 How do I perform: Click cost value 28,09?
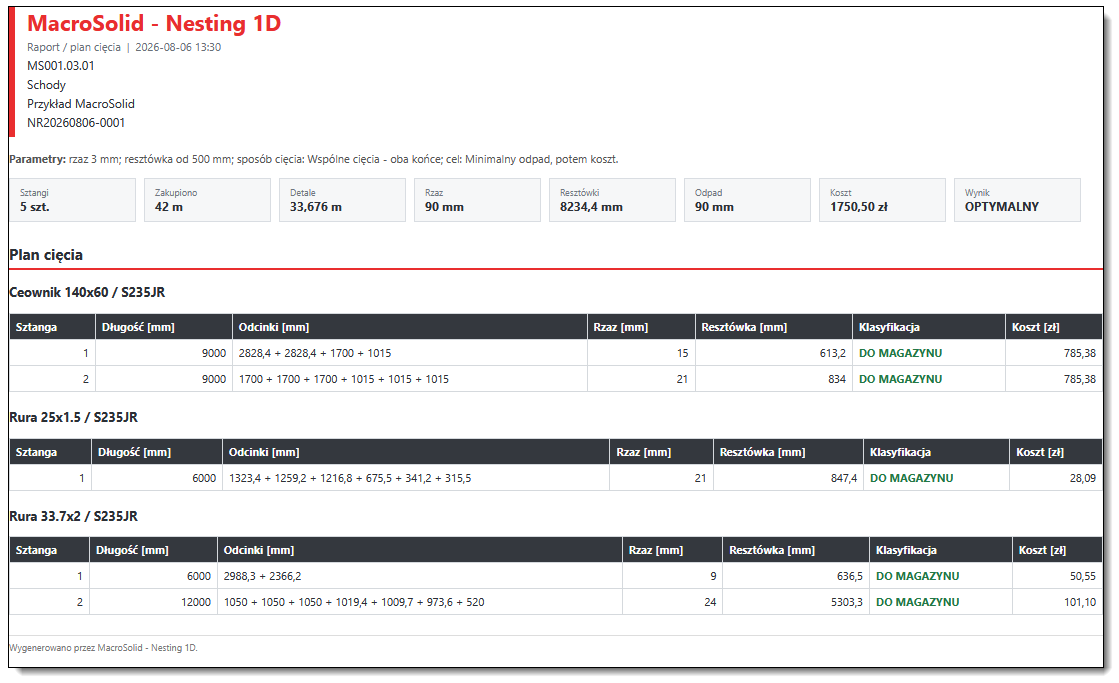(x=1083, y=478)
